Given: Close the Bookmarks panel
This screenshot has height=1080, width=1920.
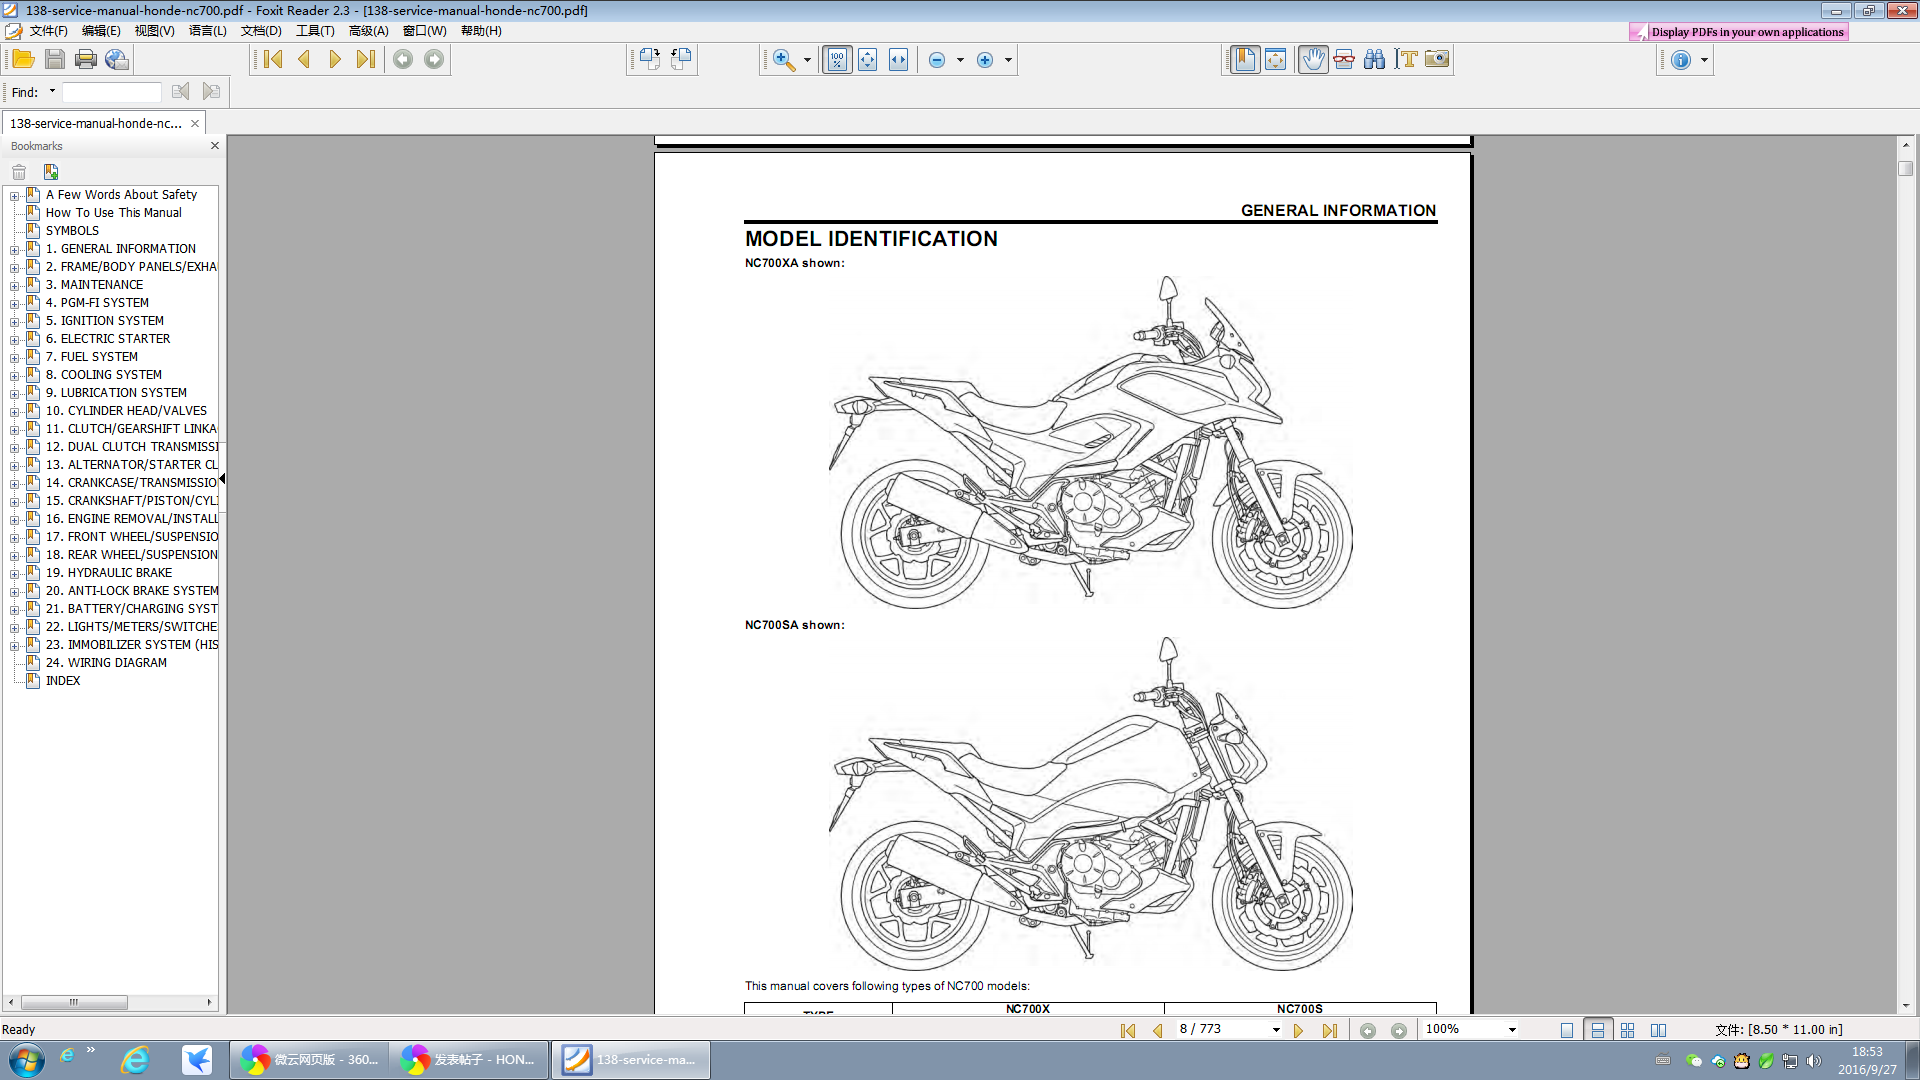Looking at the screenshot, I should tap(214, 146).
